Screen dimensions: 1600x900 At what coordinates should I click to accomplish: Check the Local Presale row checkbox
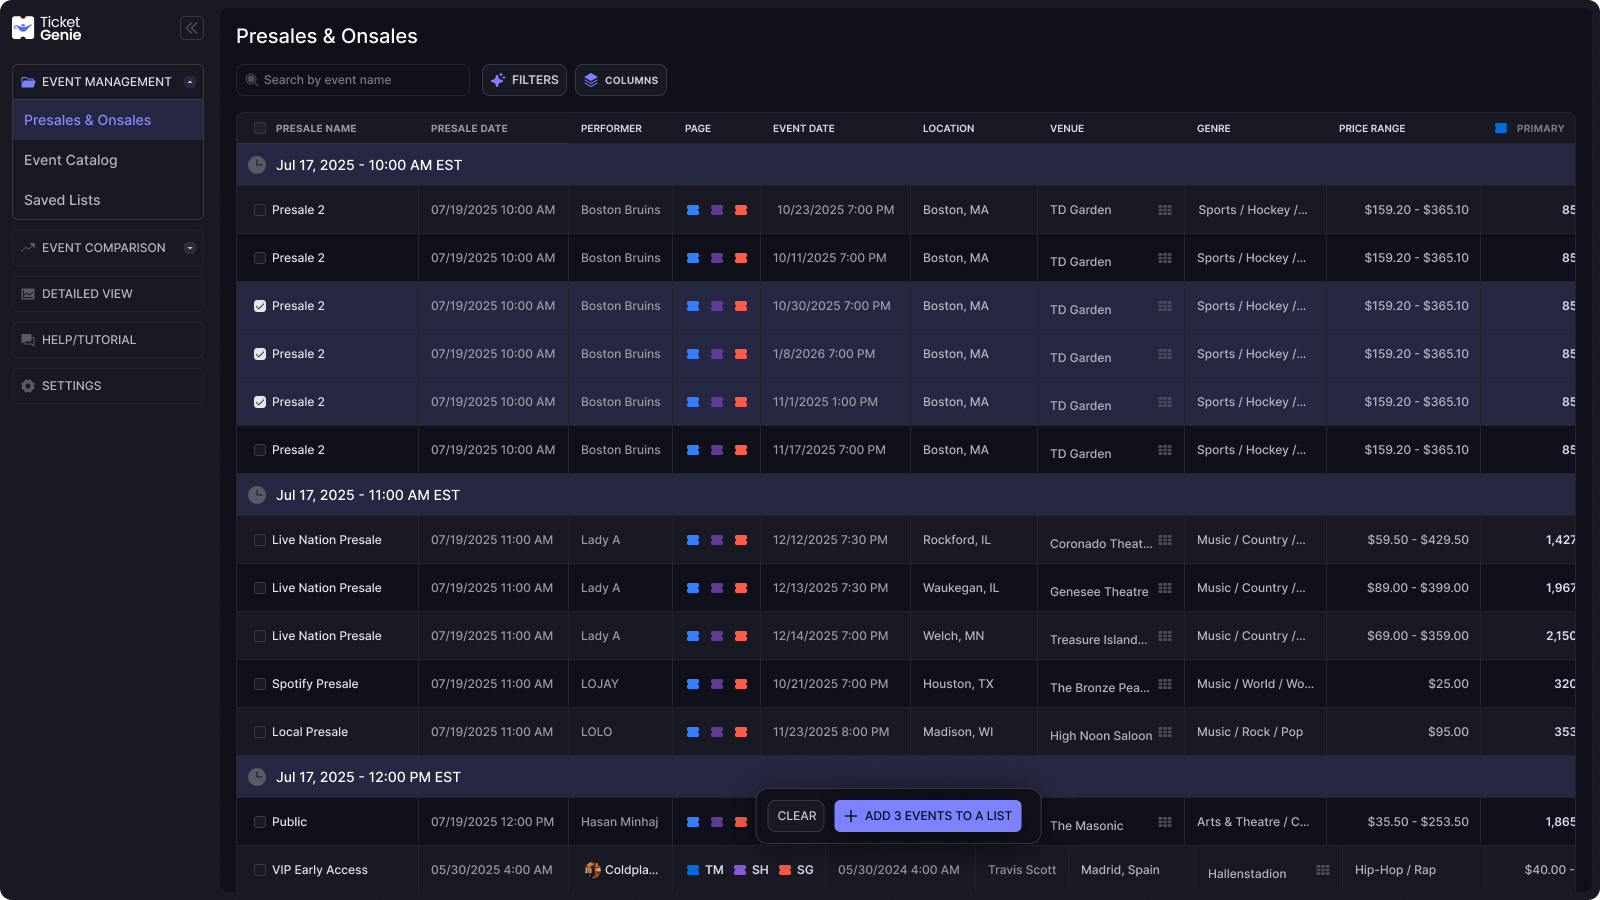260,732
